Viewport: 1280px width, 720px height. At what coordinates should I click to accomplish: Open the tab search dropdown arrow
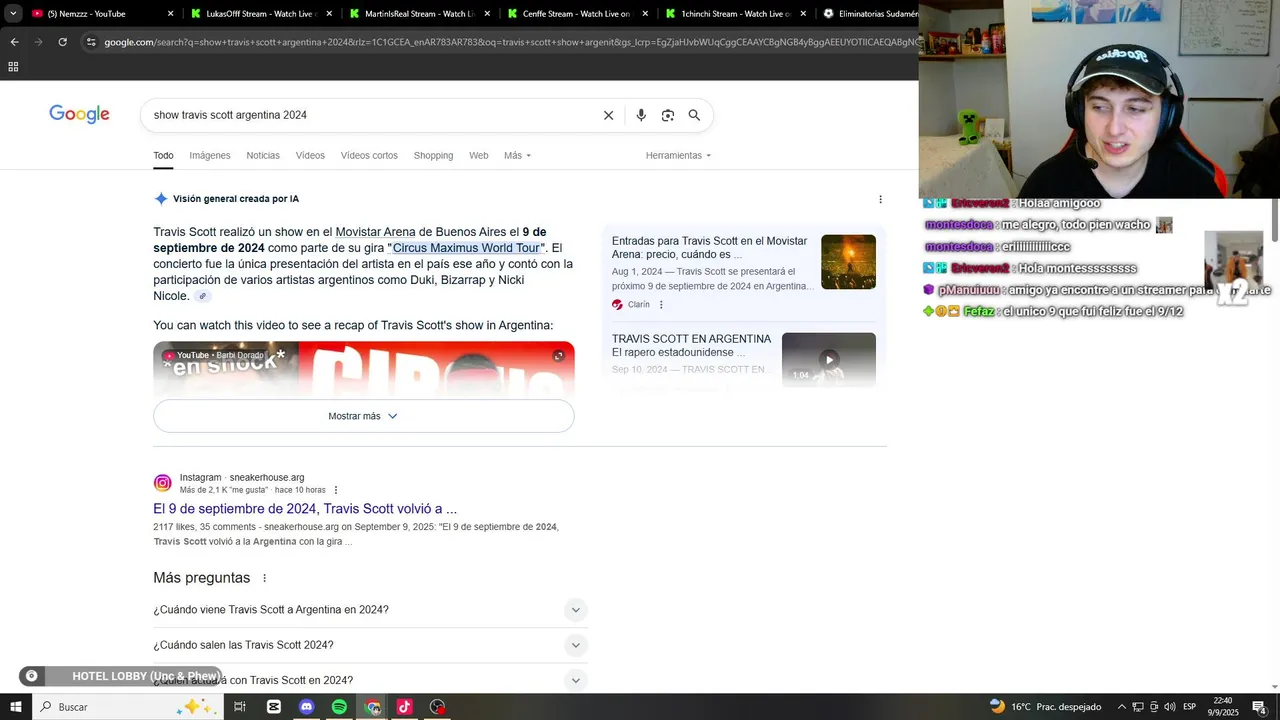point(13,14)
